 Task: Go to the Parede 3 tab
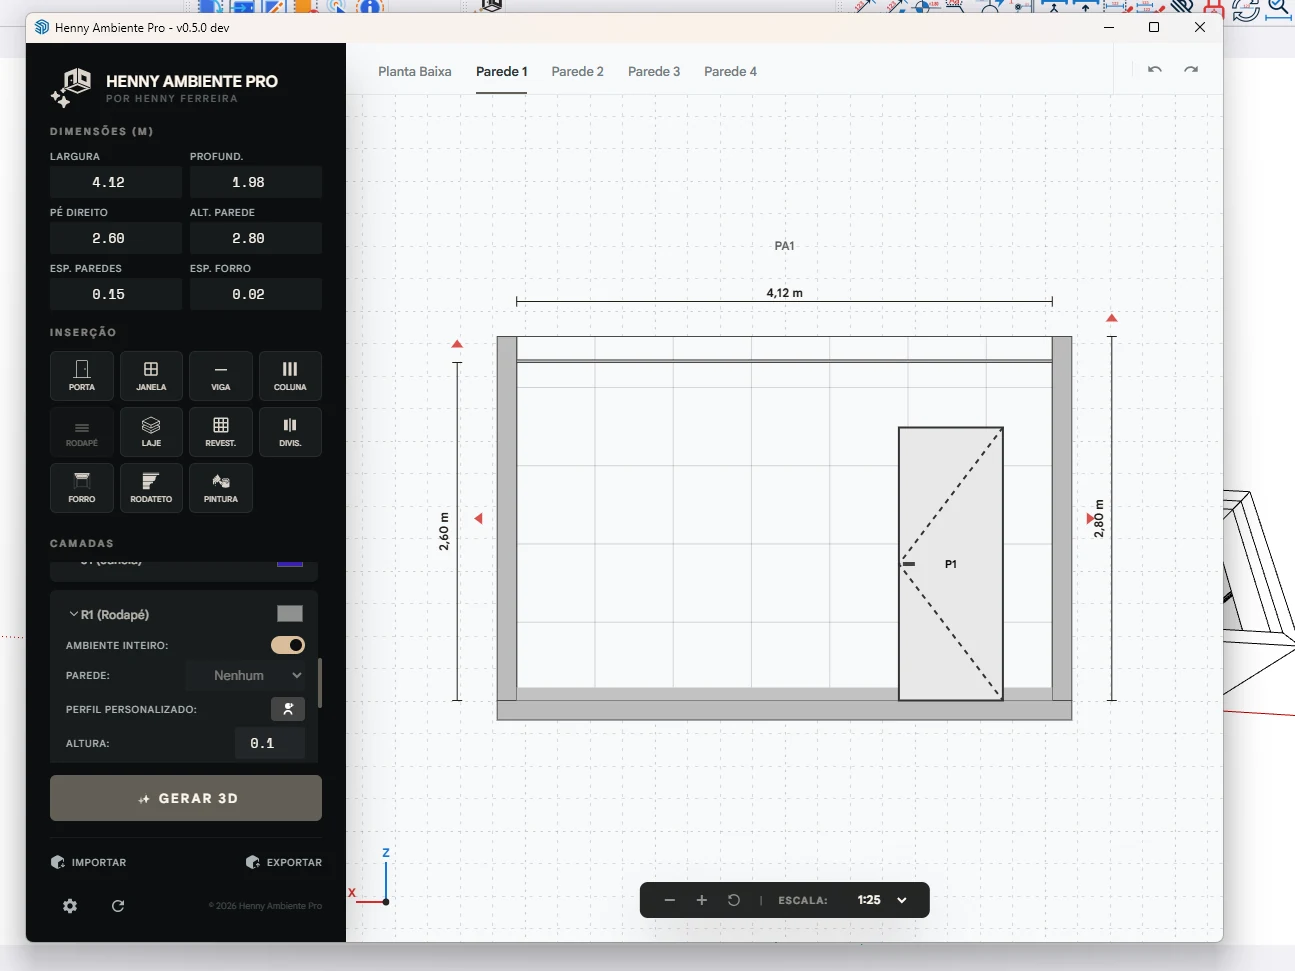tap(654, 72)
